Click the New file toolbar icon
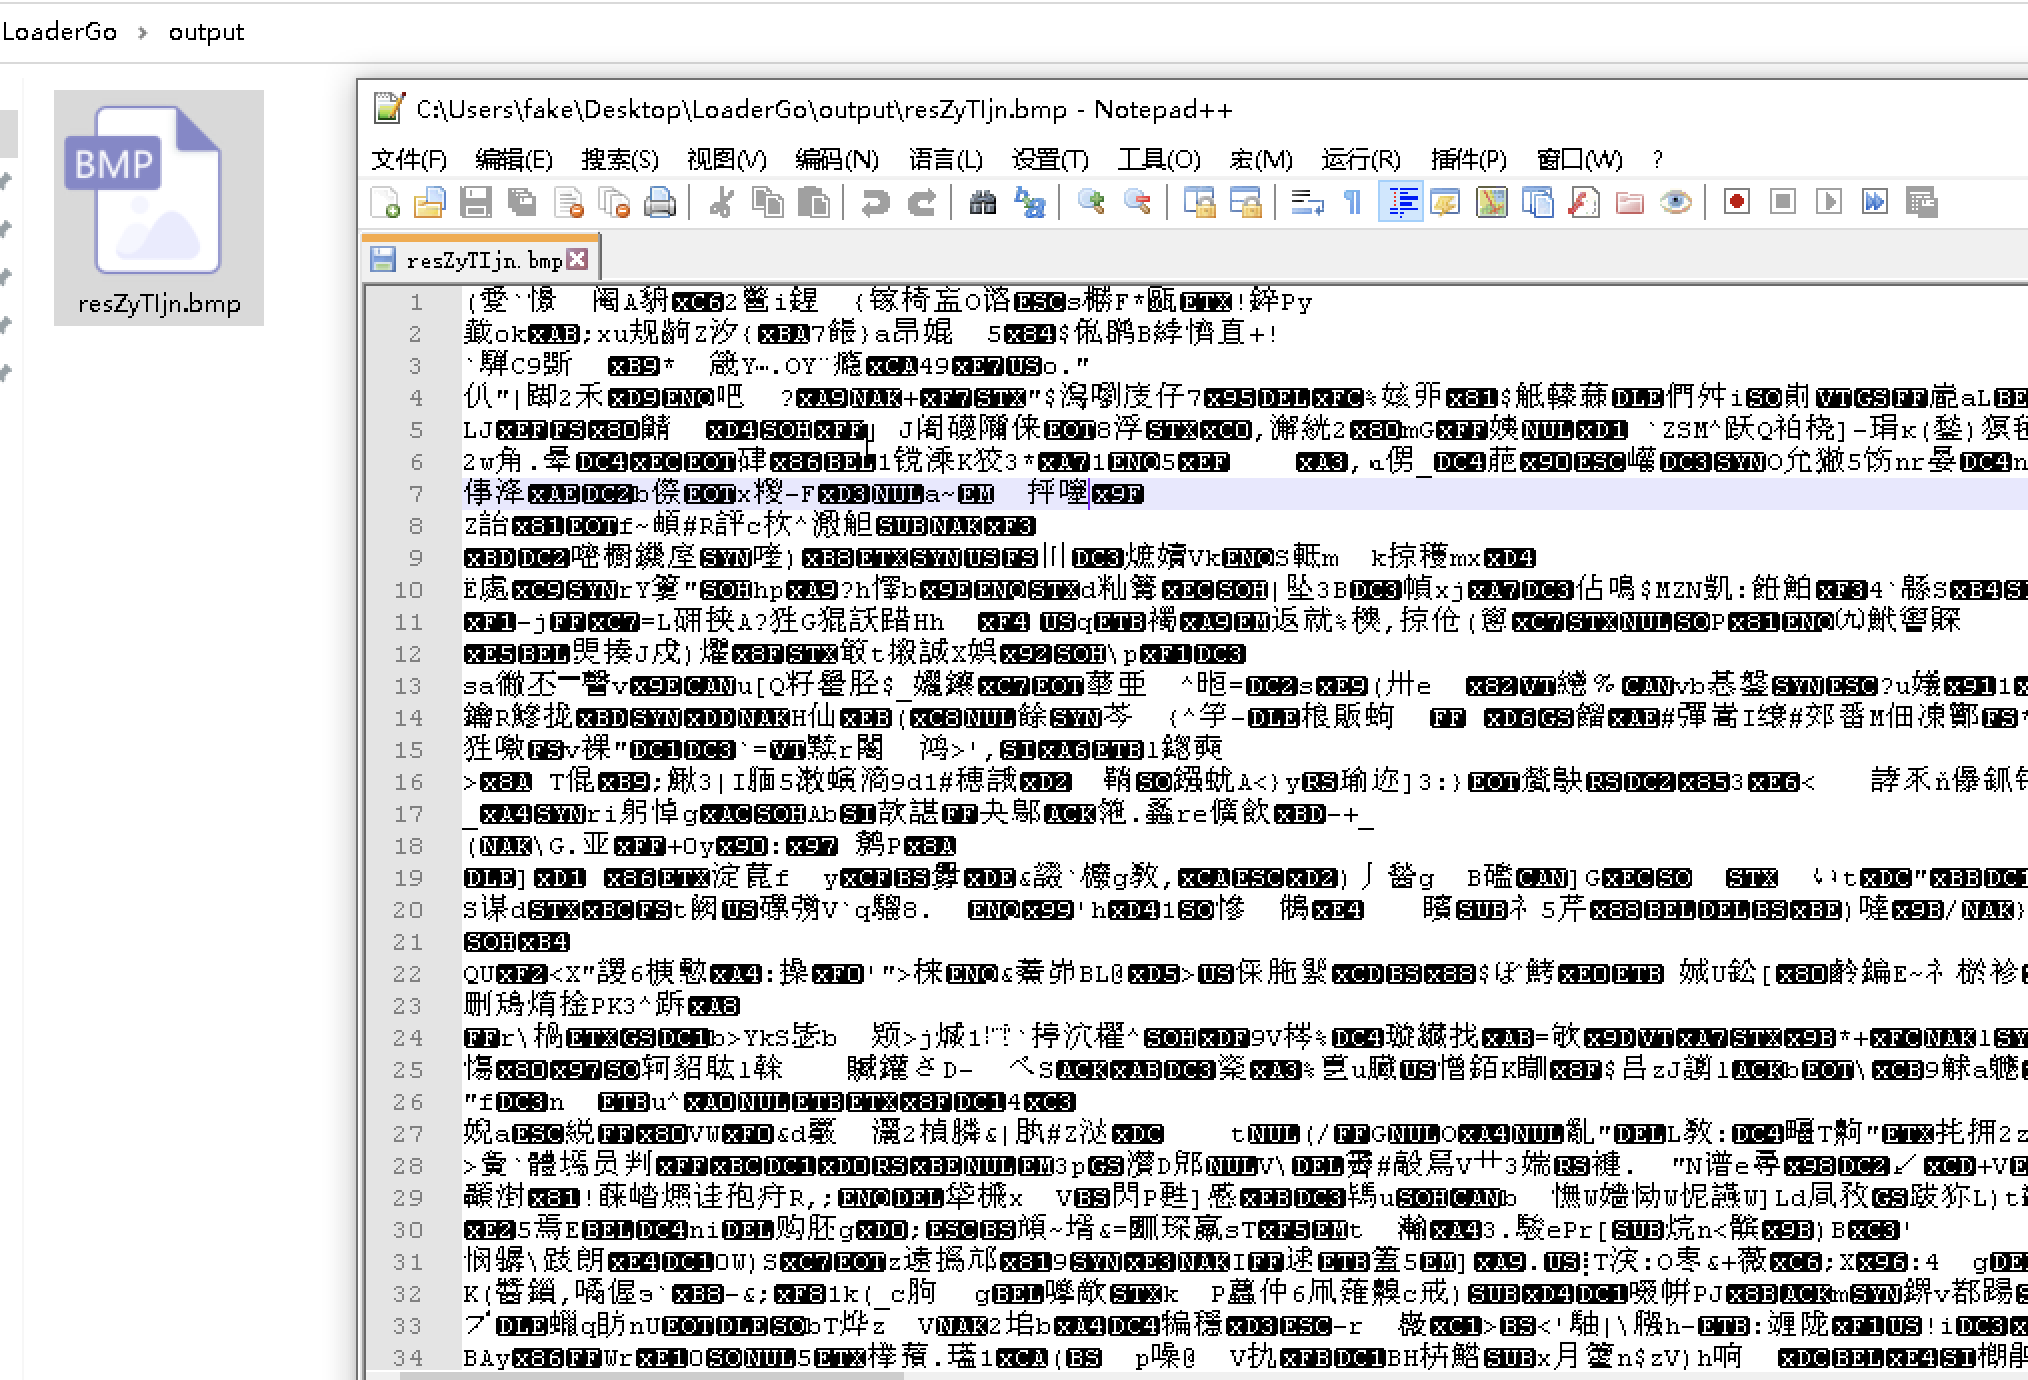 tap(385, 203)
